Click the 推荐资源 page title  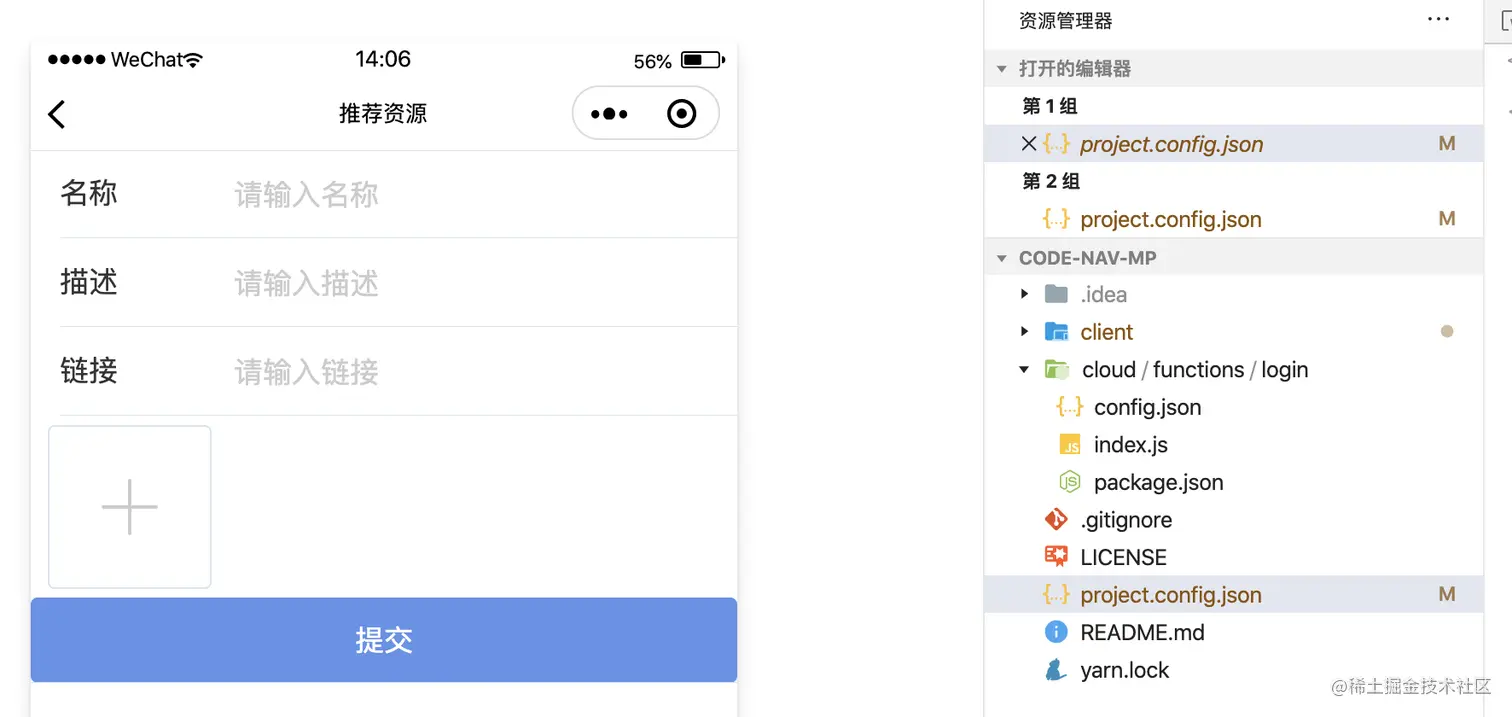(383, 113)
